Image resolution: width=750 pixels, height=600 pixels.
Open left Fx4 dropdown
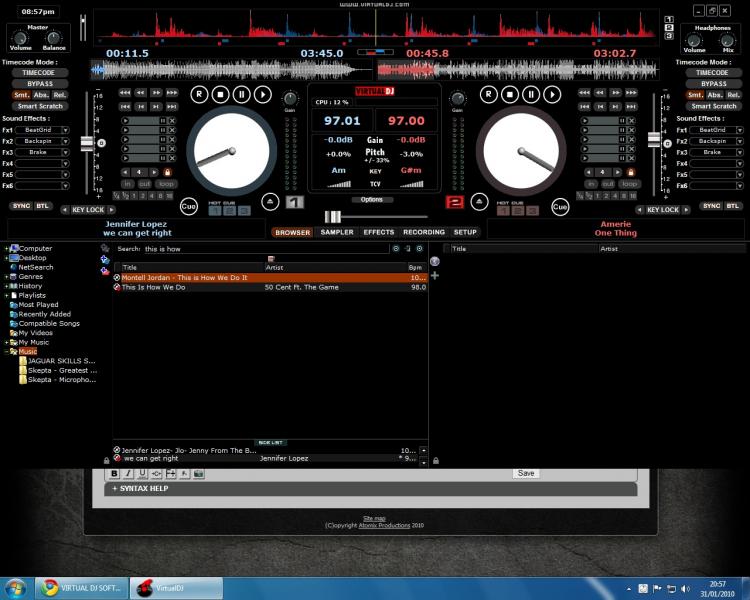(x=66, y=164)
